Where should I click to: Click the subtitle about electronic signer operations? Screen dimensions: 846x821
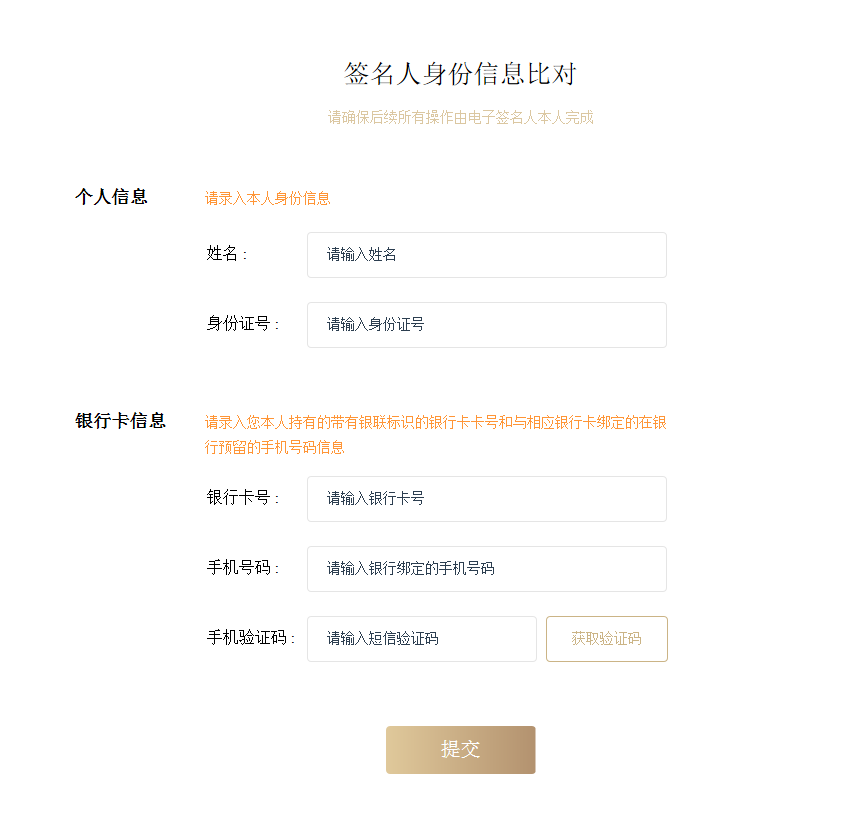[x=460, y=117]
